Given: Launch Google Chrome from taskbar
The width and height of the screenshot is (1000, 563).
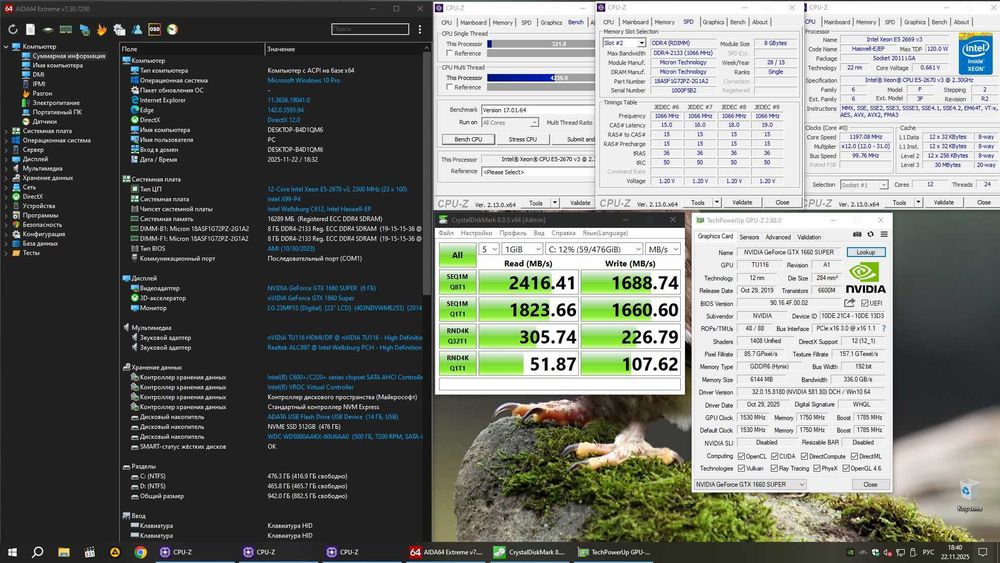Looking at the screenshot, I should pyautogui.click(x=140, y=552).
